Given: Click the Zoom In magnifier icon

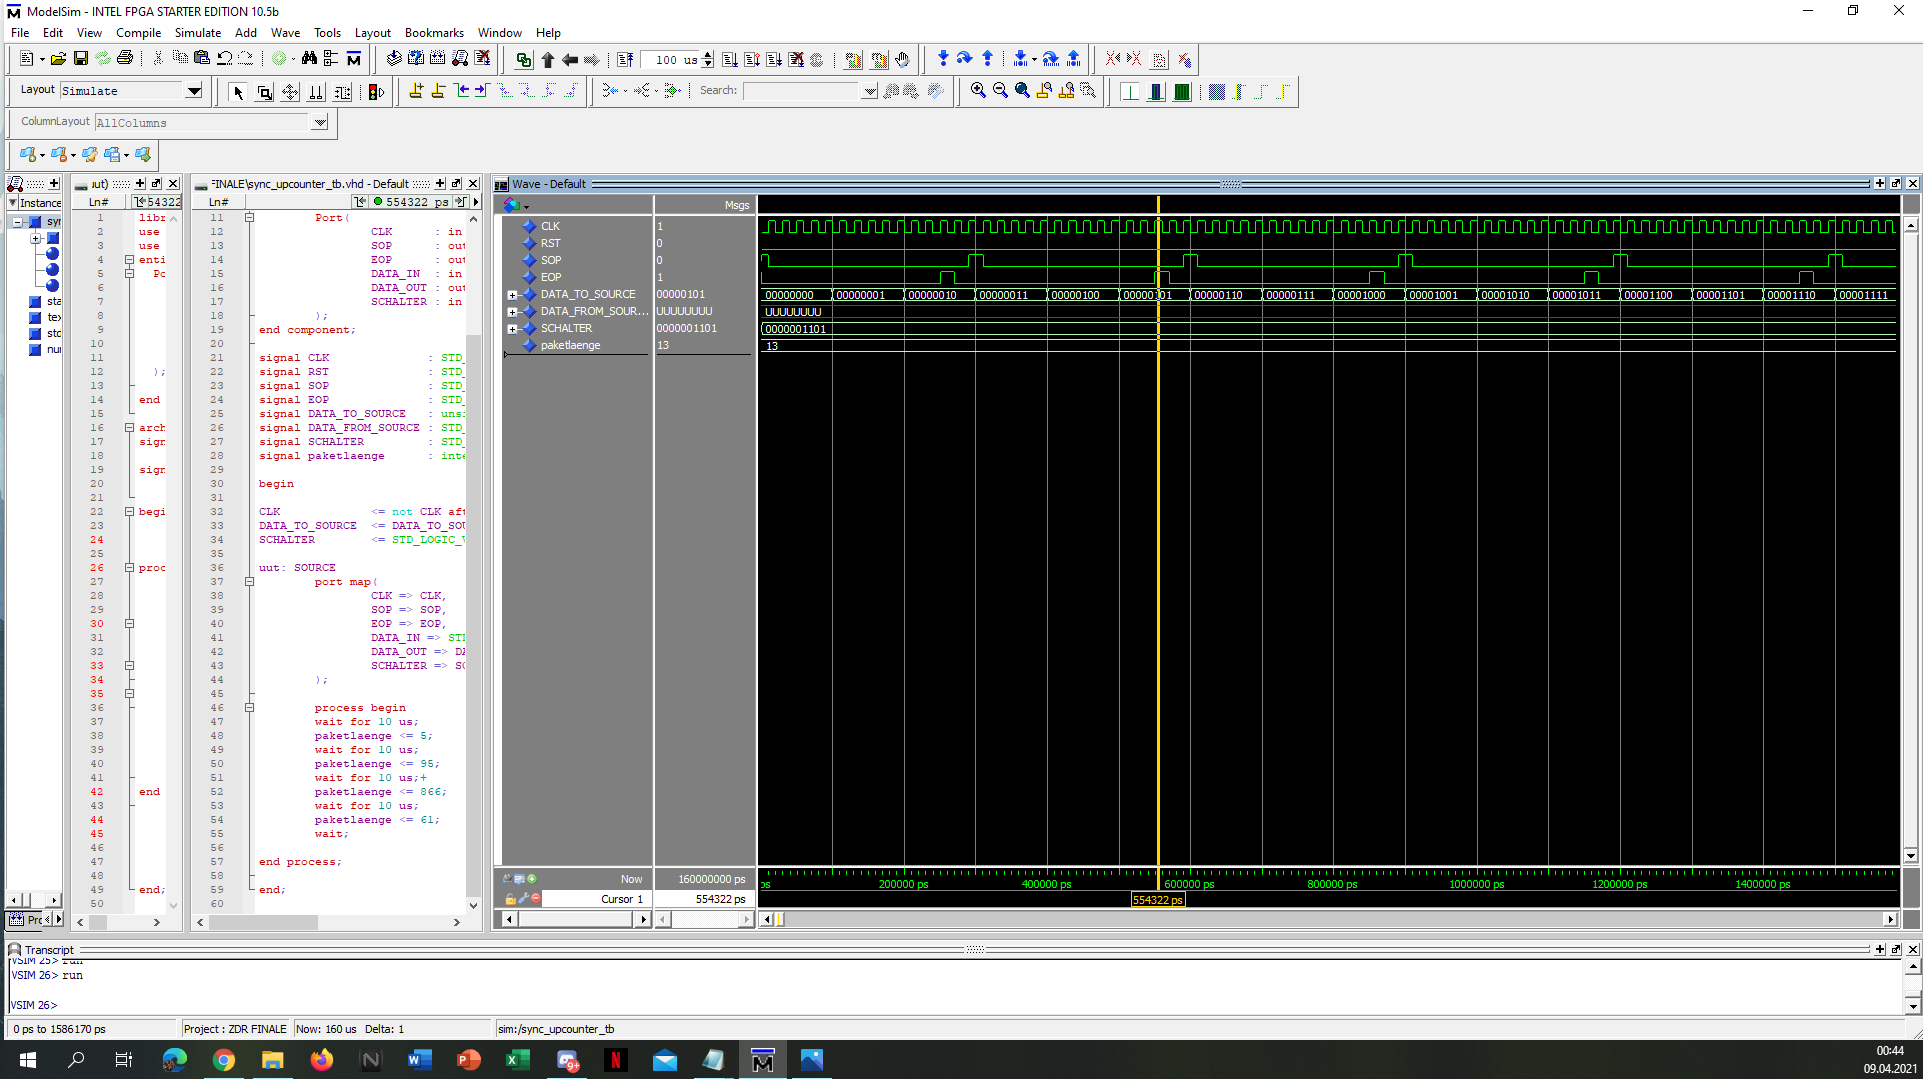Looking at the screenshot, I should tap(978, 91).
